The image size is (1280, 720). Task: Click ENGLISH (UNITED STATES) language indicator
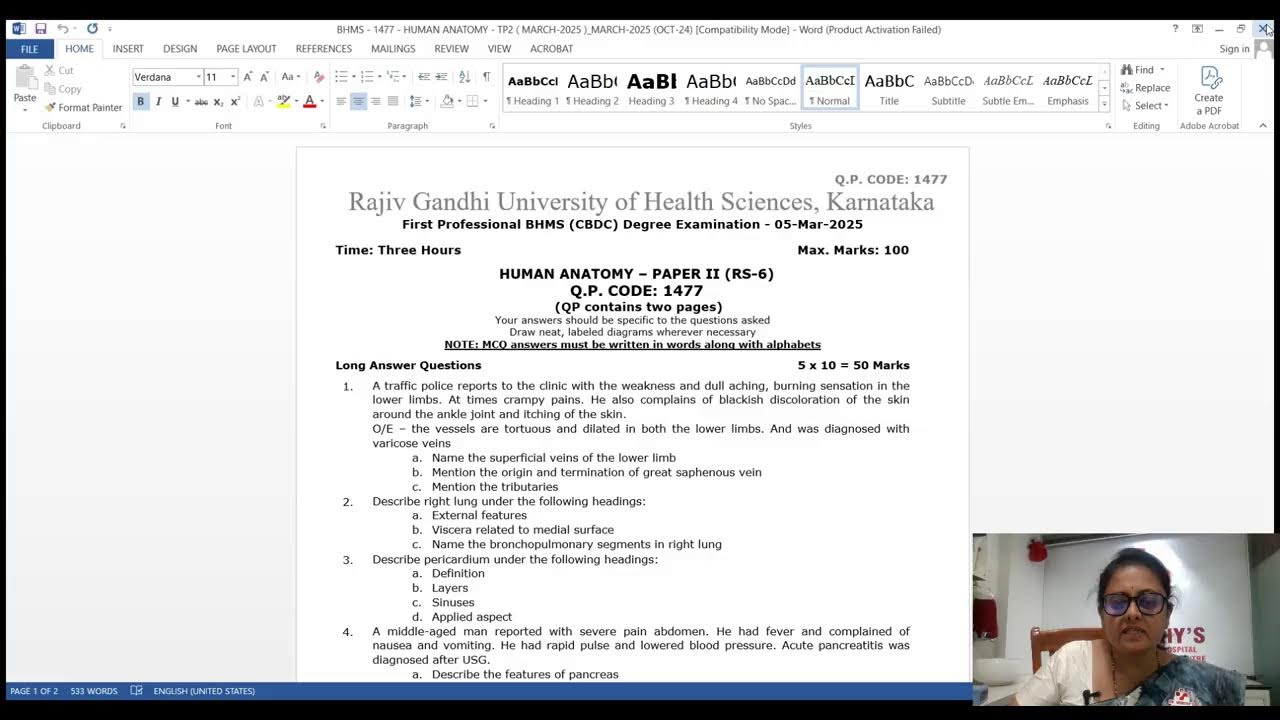point(204,691)
